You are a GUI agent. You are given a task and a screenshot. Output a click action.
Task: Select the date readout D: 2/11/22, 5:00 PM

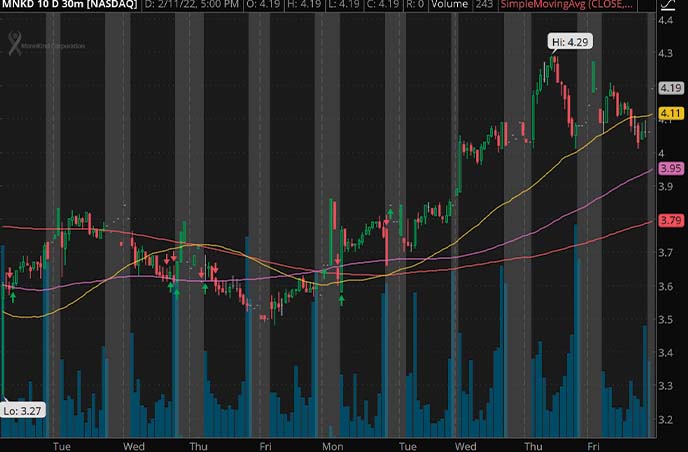coord(191,4)
